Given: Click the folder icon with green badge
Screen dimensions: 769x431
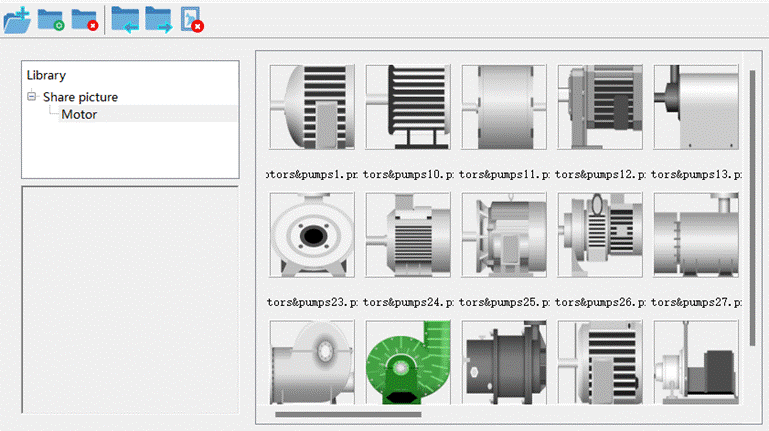Looking at the screenshot, I should (x=51, y=19).
